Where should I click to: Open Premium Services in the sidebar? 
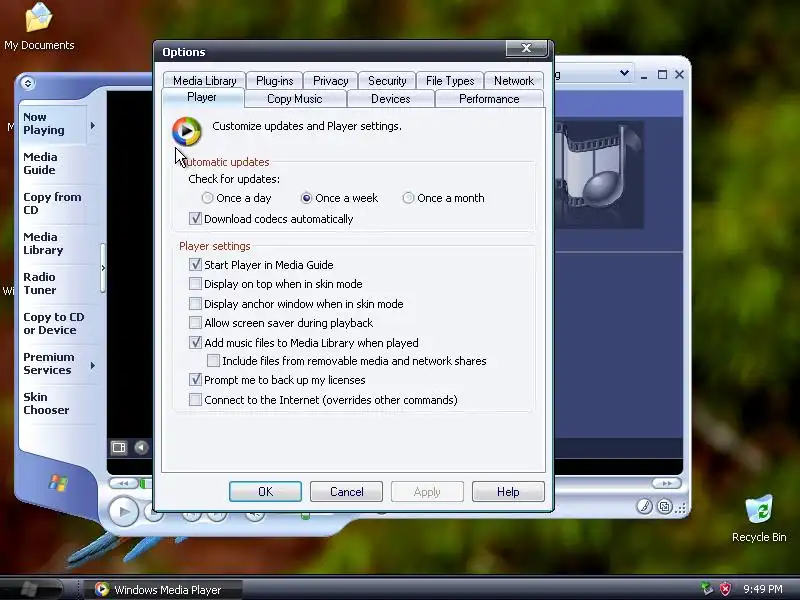(53, 364)
